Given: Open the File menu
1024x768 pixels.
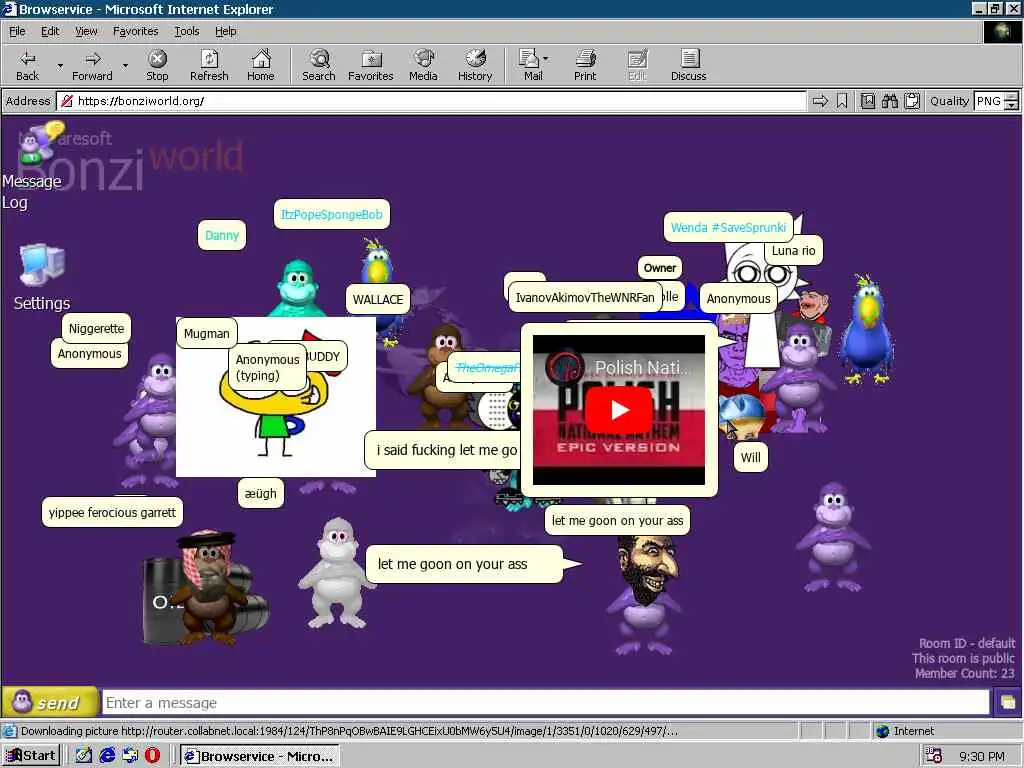Looking at the screenshot, I should pos(17,31).
